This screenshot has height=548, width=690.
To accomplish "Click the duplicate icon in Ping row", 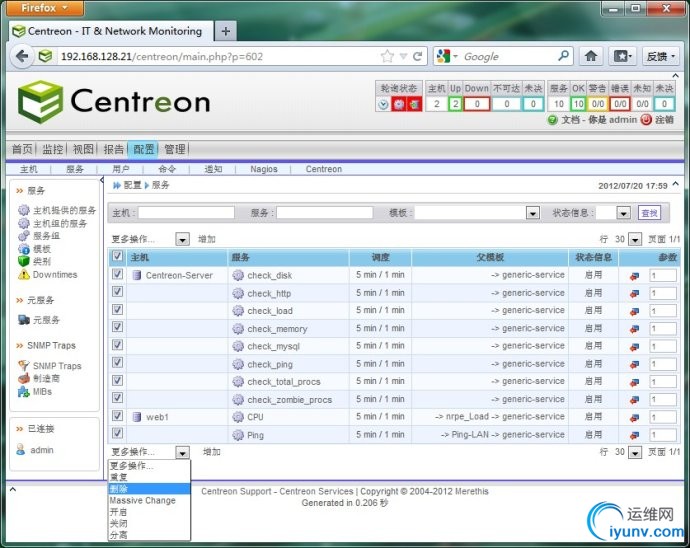I will click(634, 435).
